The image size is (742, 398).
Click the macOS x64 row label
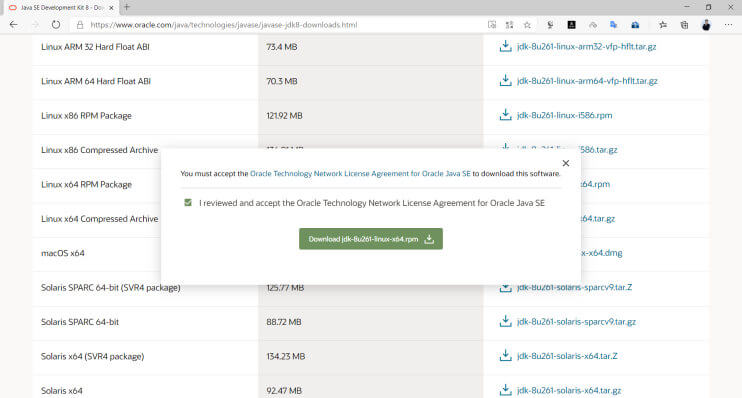[x=62, y=253]
